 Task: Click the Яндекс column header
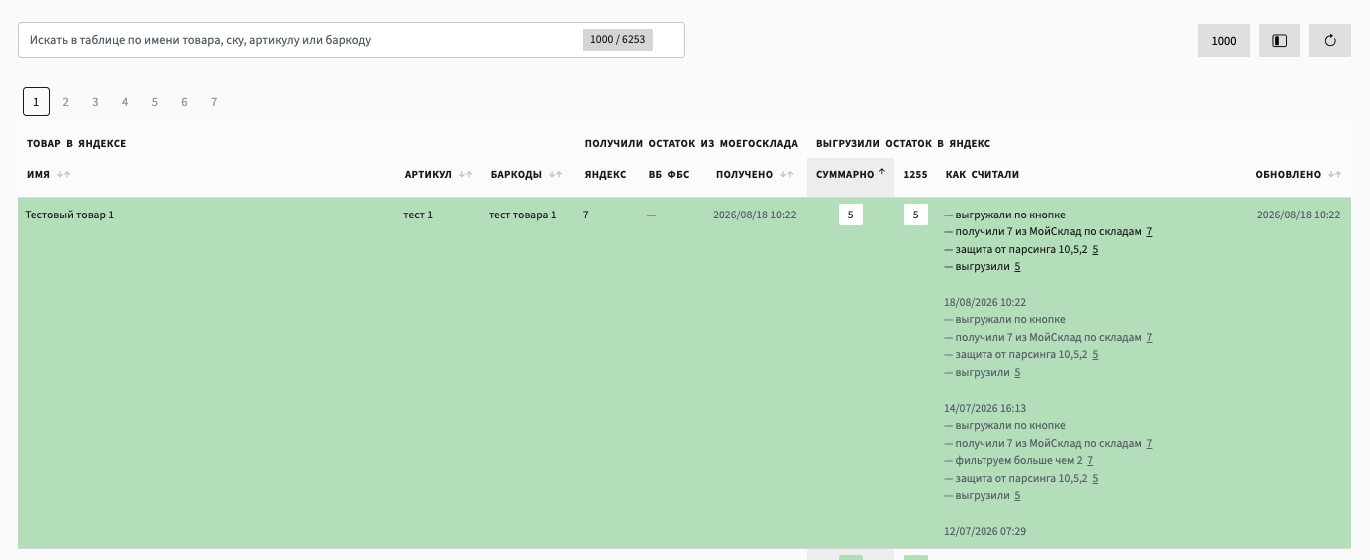(x=605, y=175)
